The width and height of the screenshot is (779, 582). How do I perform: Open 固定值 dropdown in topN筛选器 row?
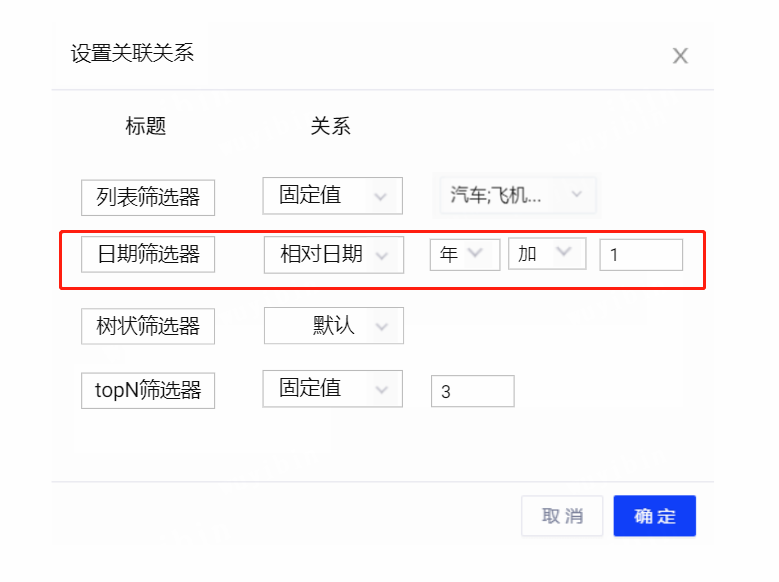coord(332,389)
